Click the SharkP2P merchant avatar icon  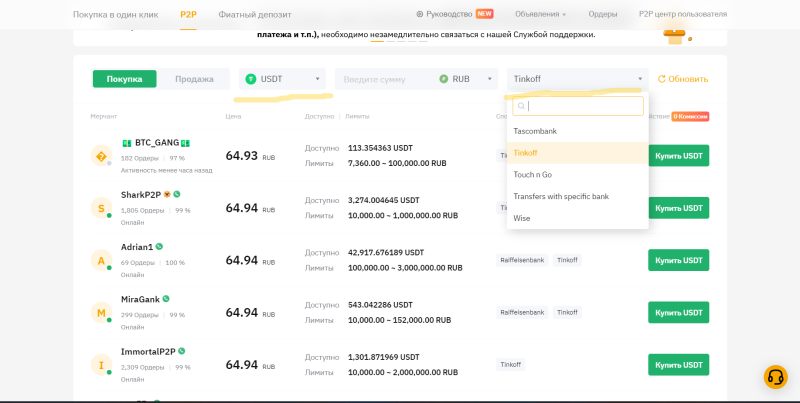click(101, 208)
